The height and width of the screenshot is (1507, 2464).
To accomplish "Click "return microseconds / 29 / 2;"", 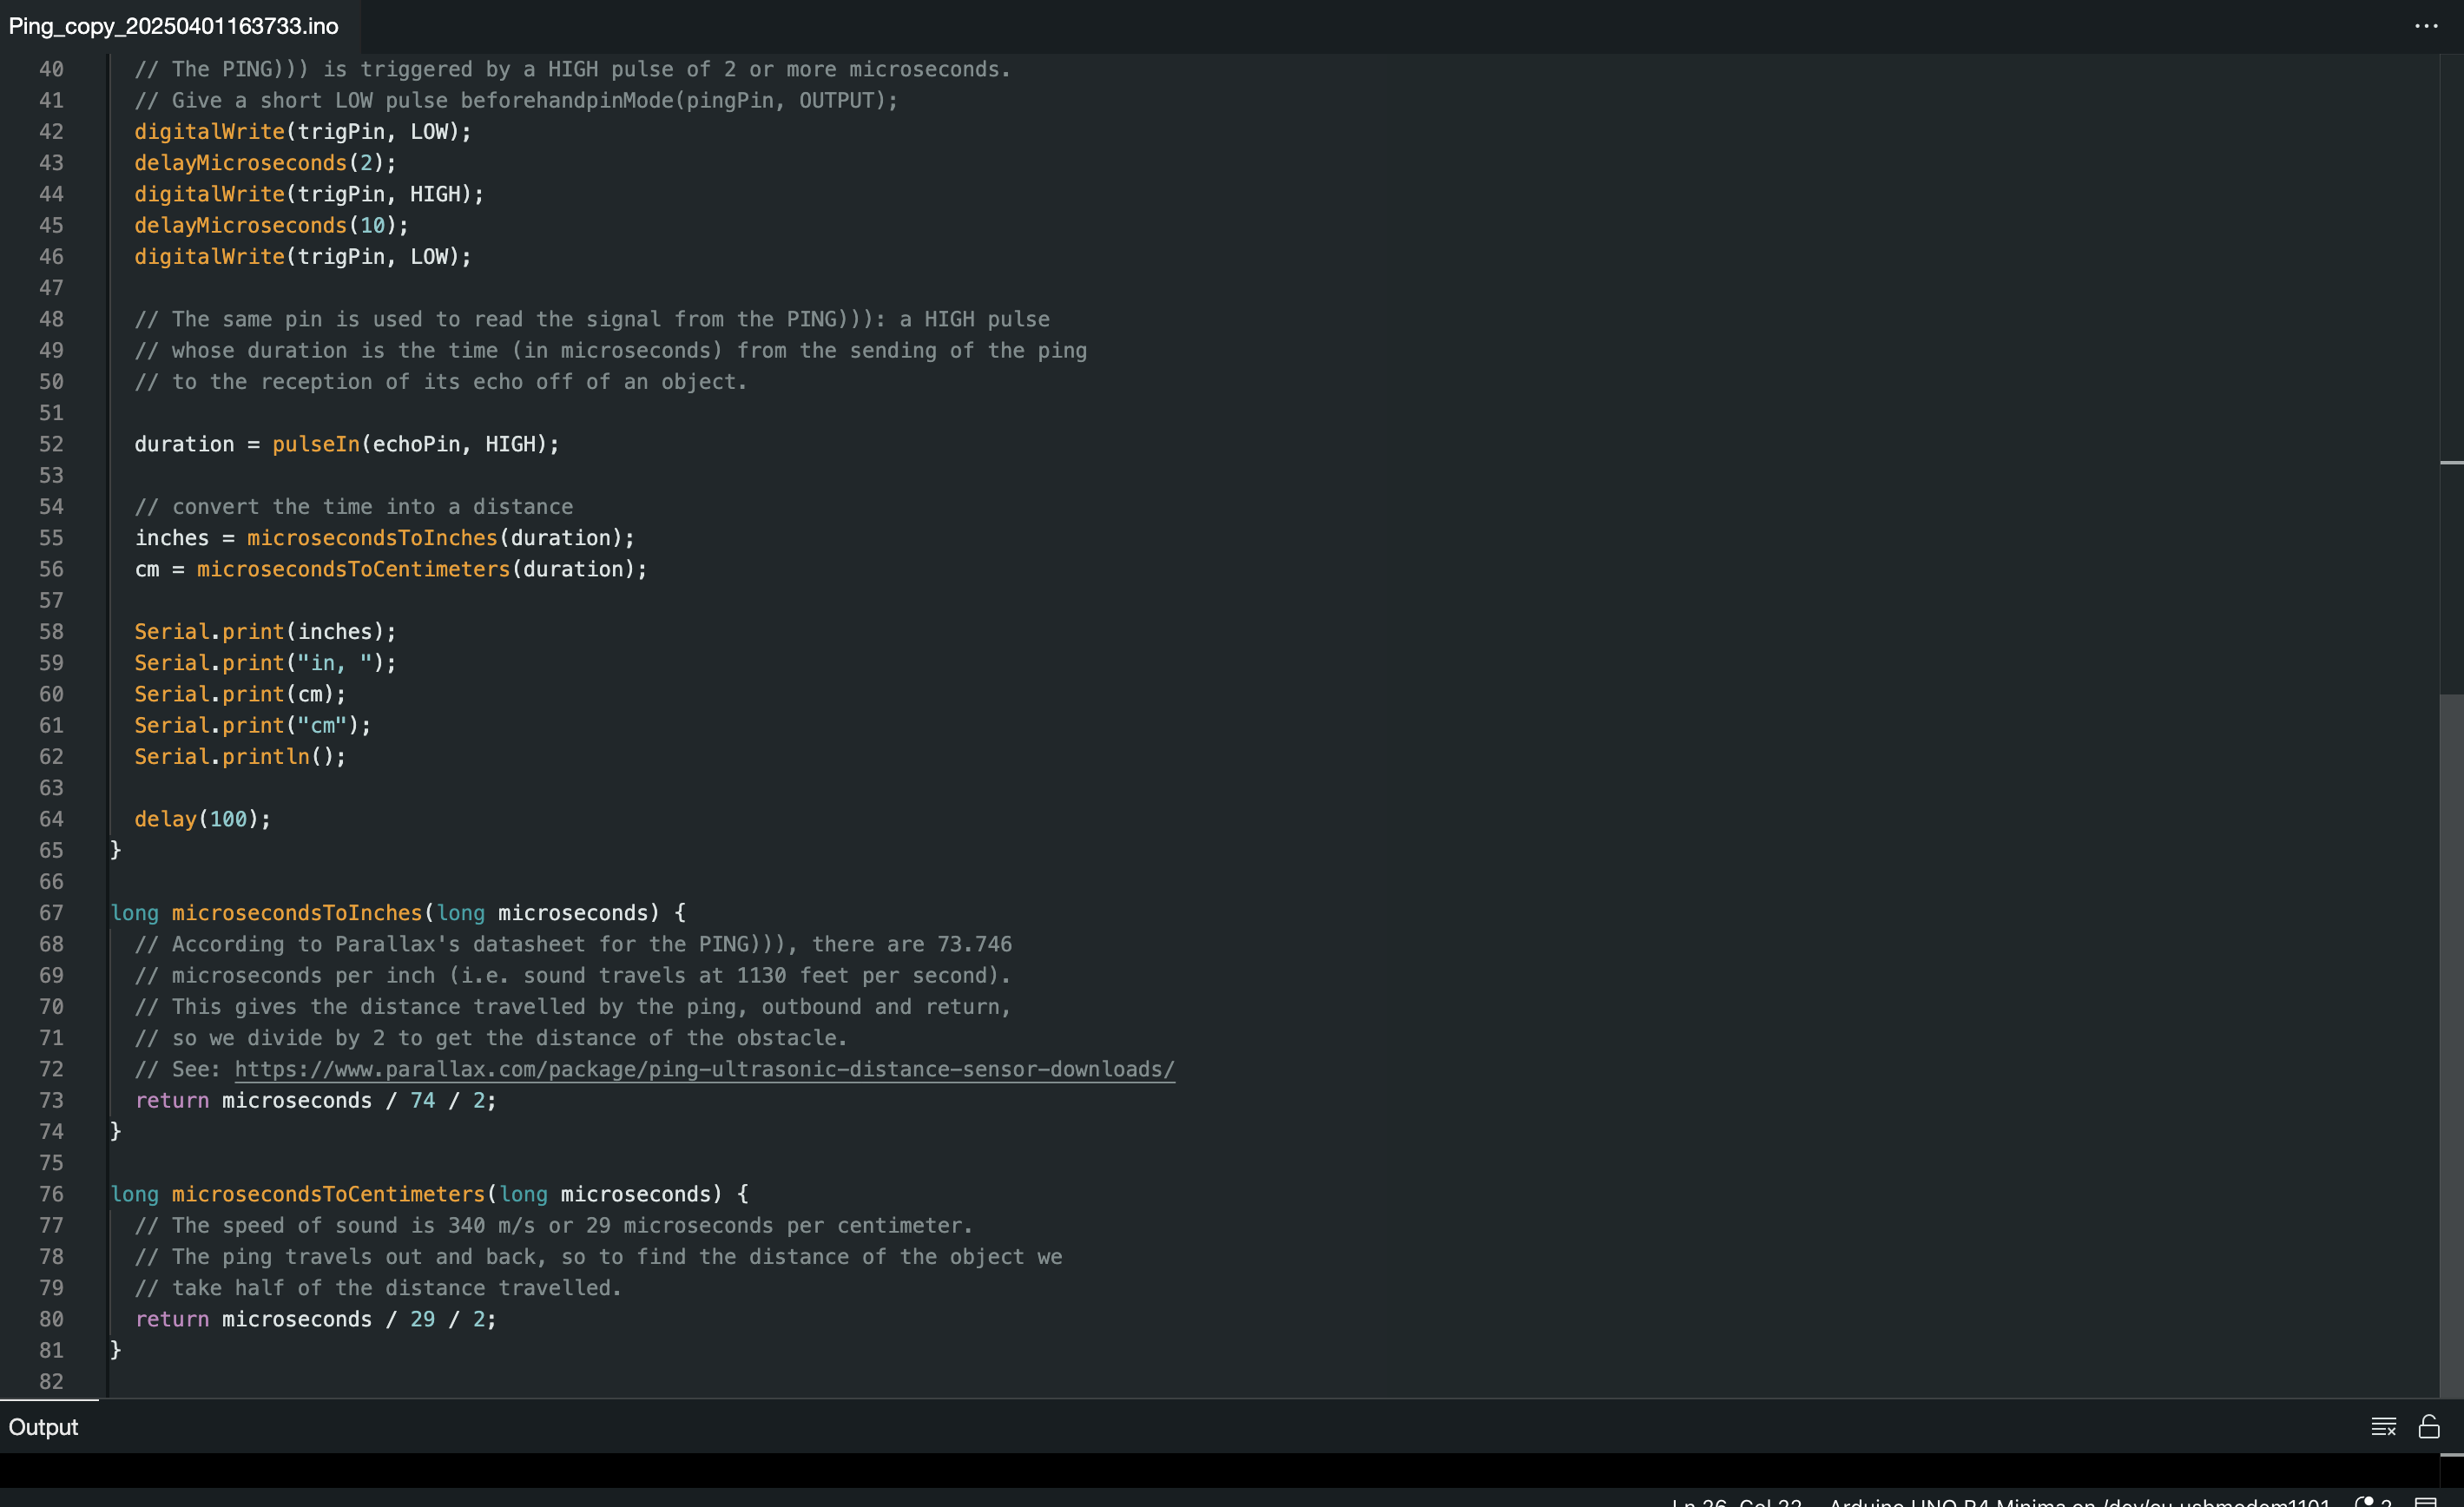I will (316, 1319).
